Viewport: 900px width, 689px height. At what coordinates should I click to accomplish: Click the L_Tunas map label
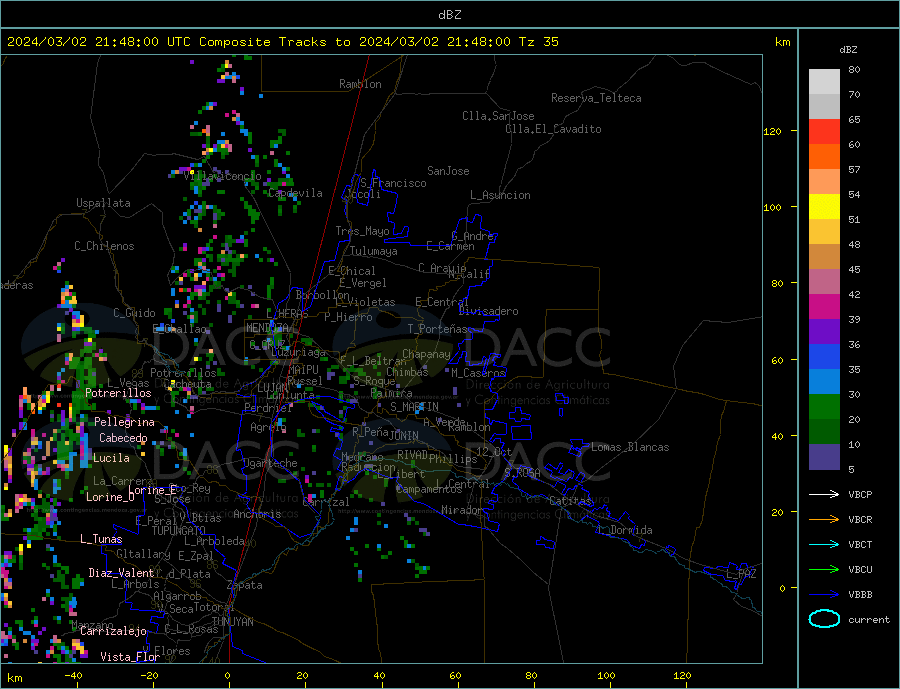coord(101,539)
